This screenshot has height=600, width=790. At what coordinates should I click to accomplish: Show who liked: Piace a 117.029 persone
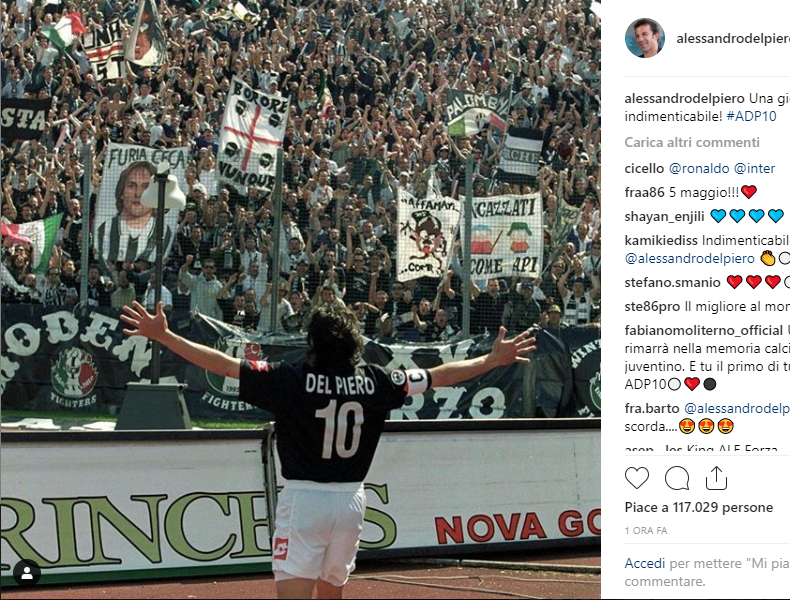click(x=698, y=507)
